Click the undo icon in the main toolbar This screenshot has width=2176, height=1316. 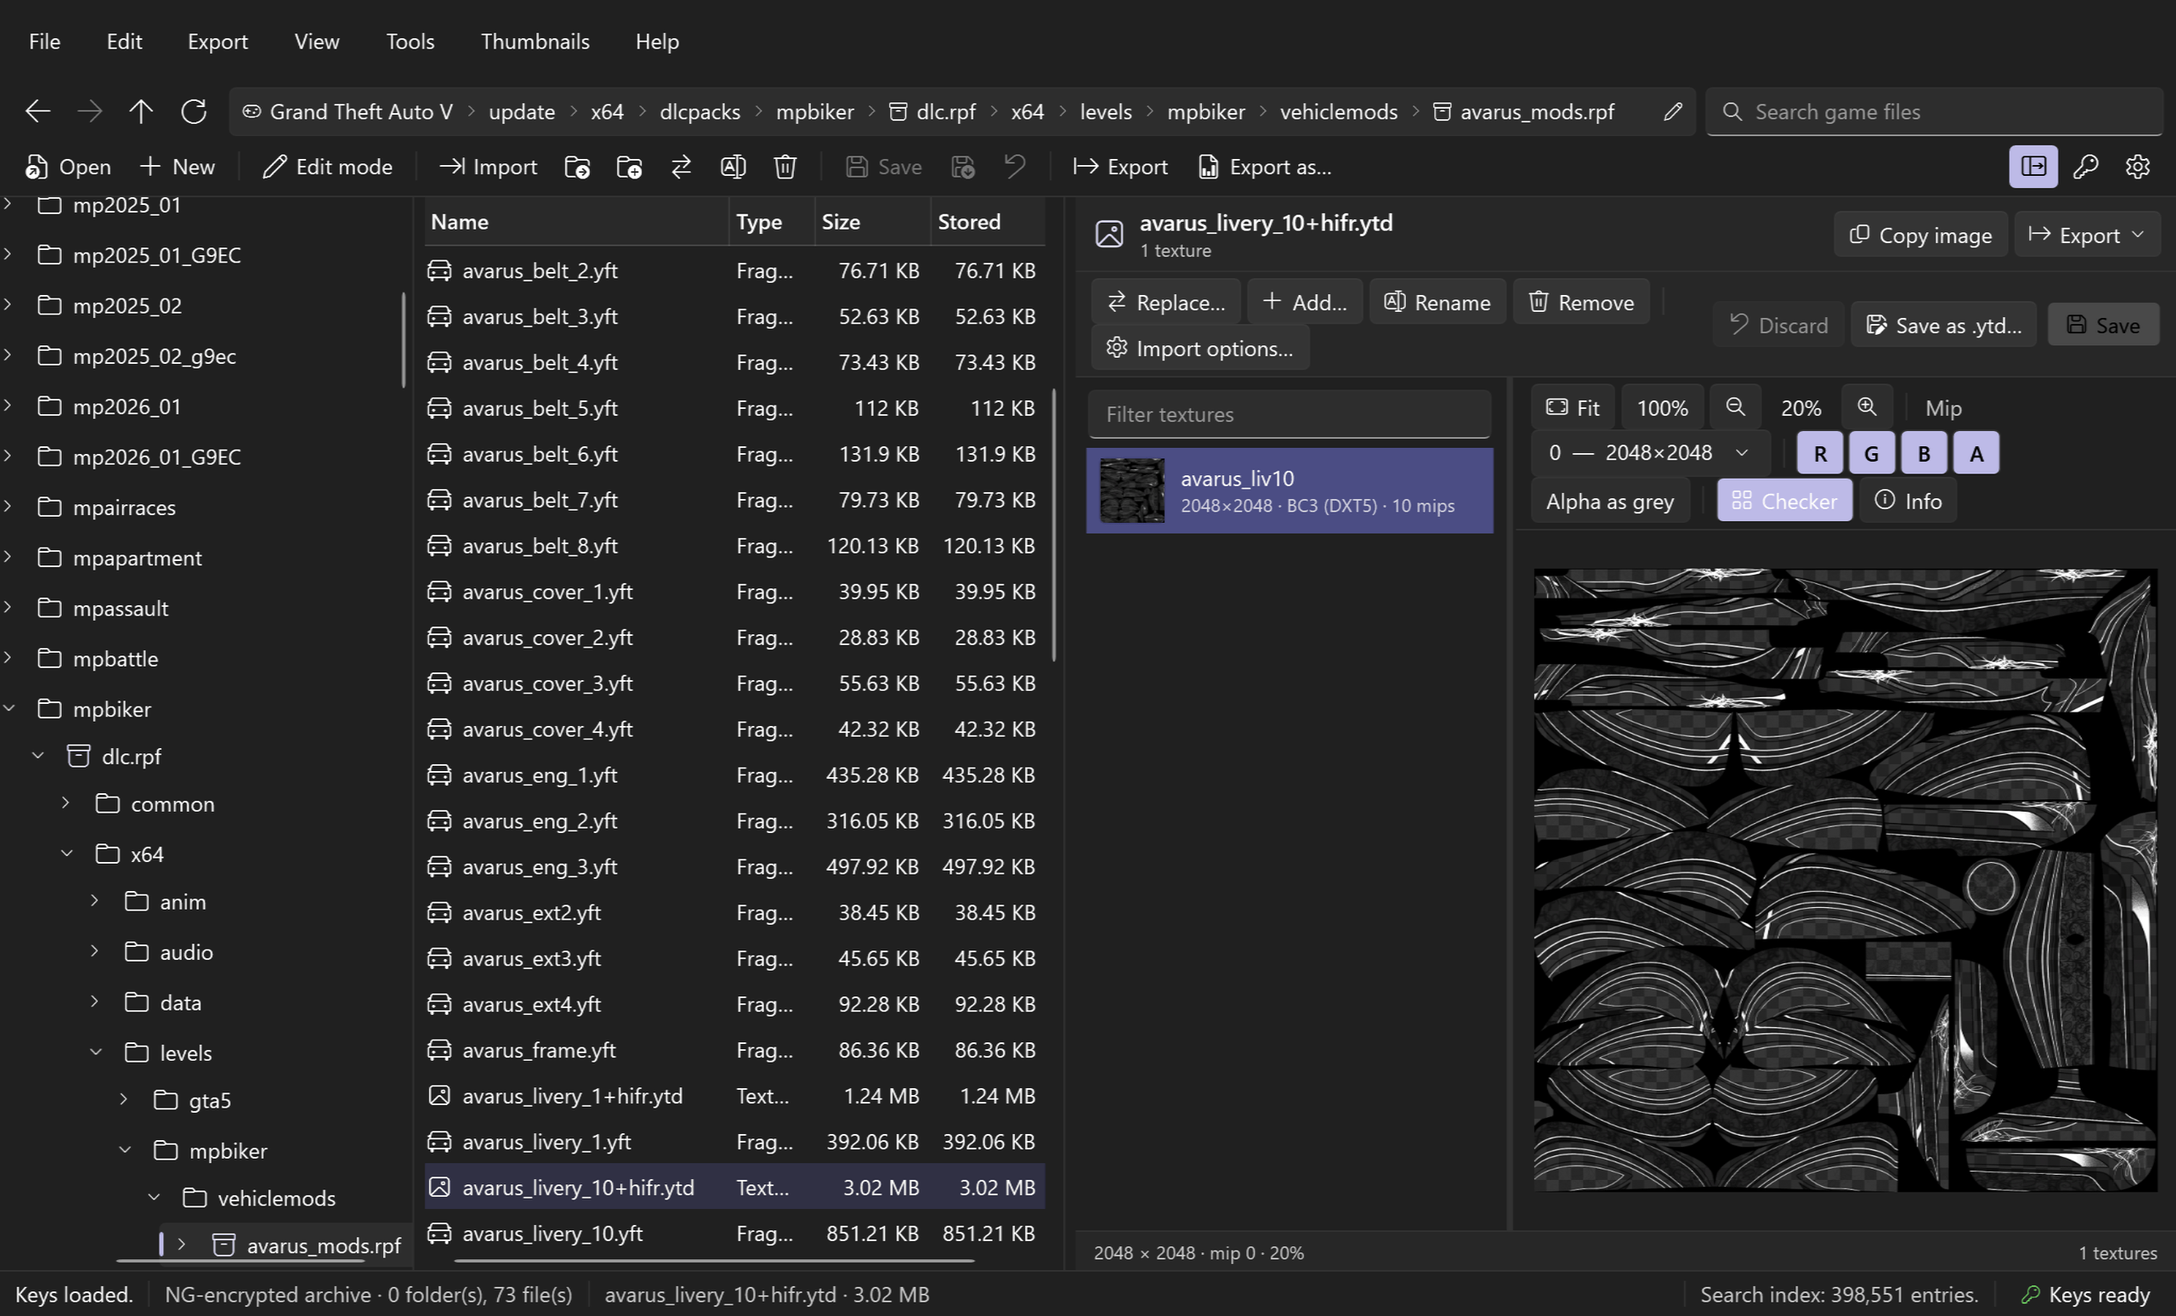tap(1015, 167)
